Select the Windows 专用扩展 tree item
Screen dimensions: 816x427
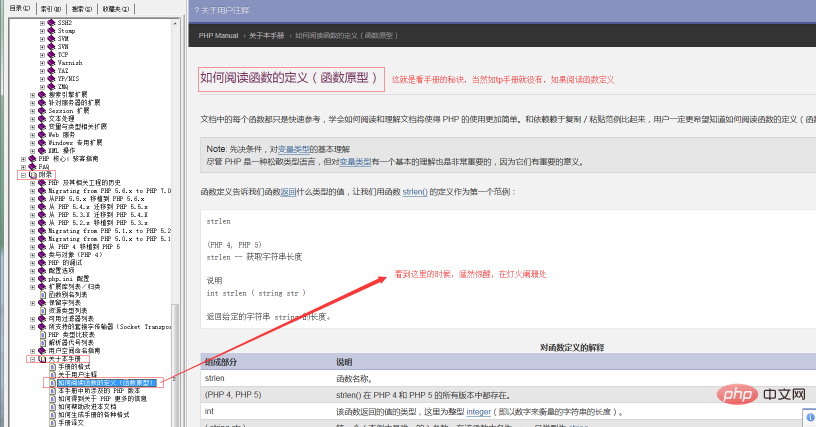[x=75, y=143]
